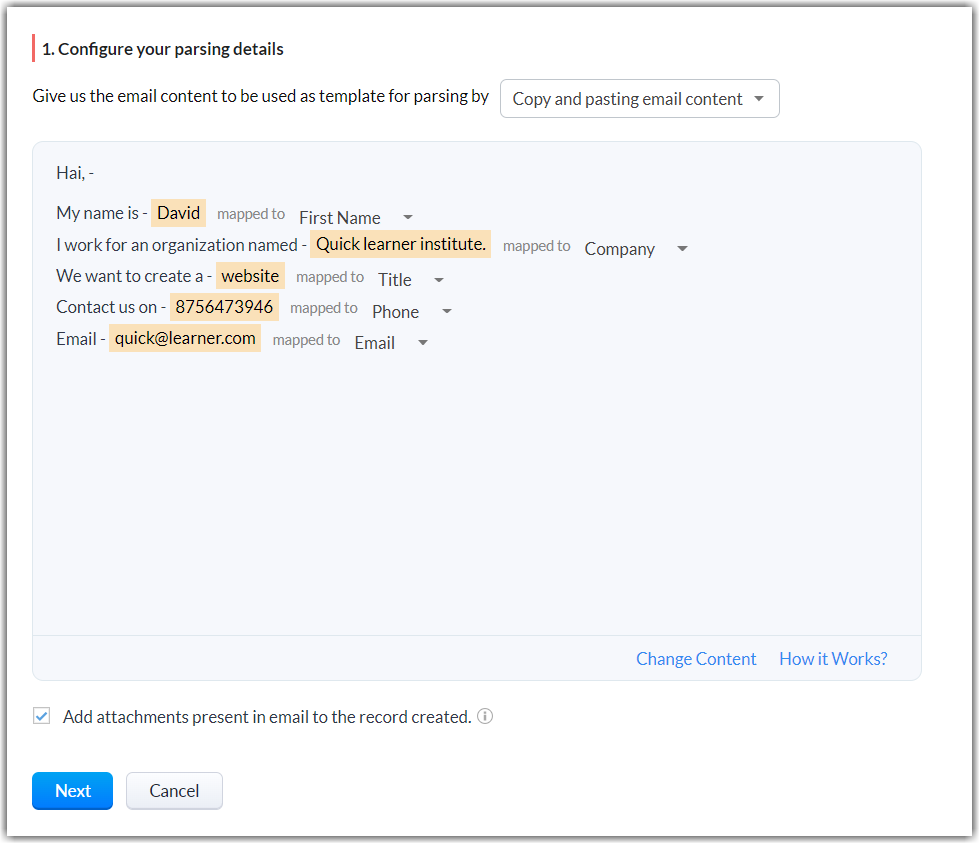
Task: Open the Copy and pasting email content dropdown
Action: [x=639, y=99]
